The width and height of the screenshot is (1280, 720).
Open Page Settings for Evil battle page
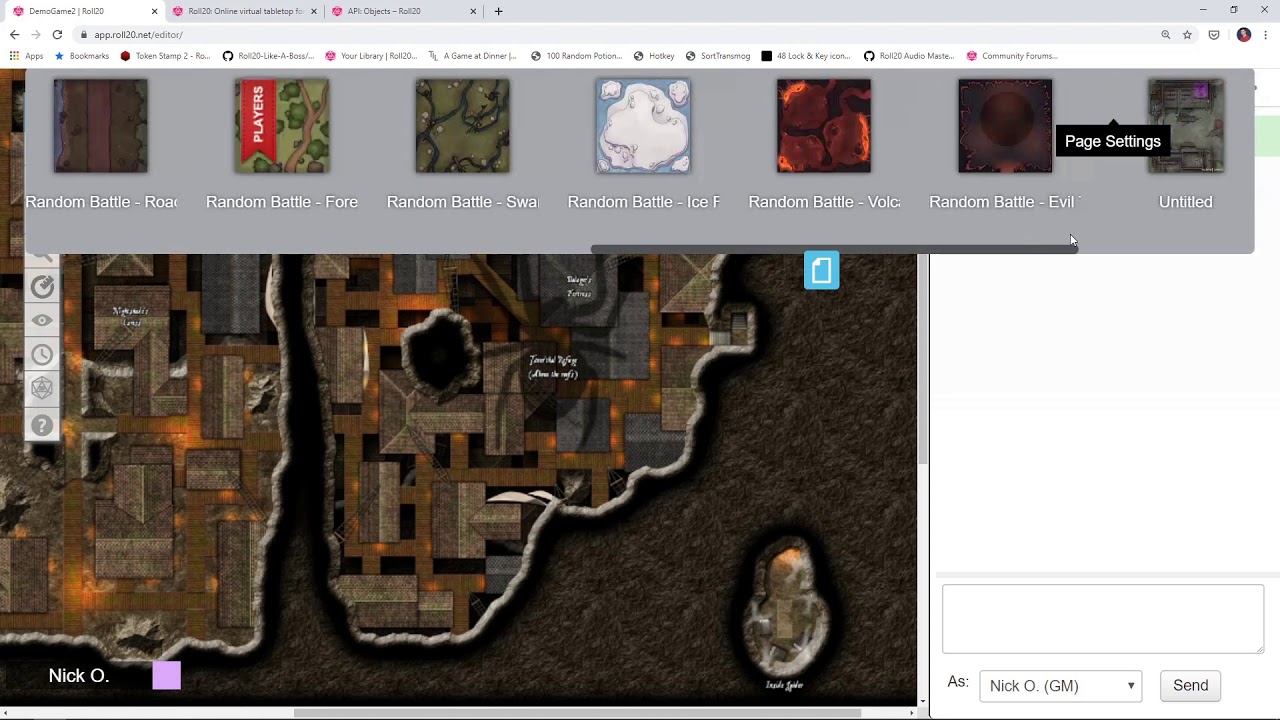click(1112, 141)
